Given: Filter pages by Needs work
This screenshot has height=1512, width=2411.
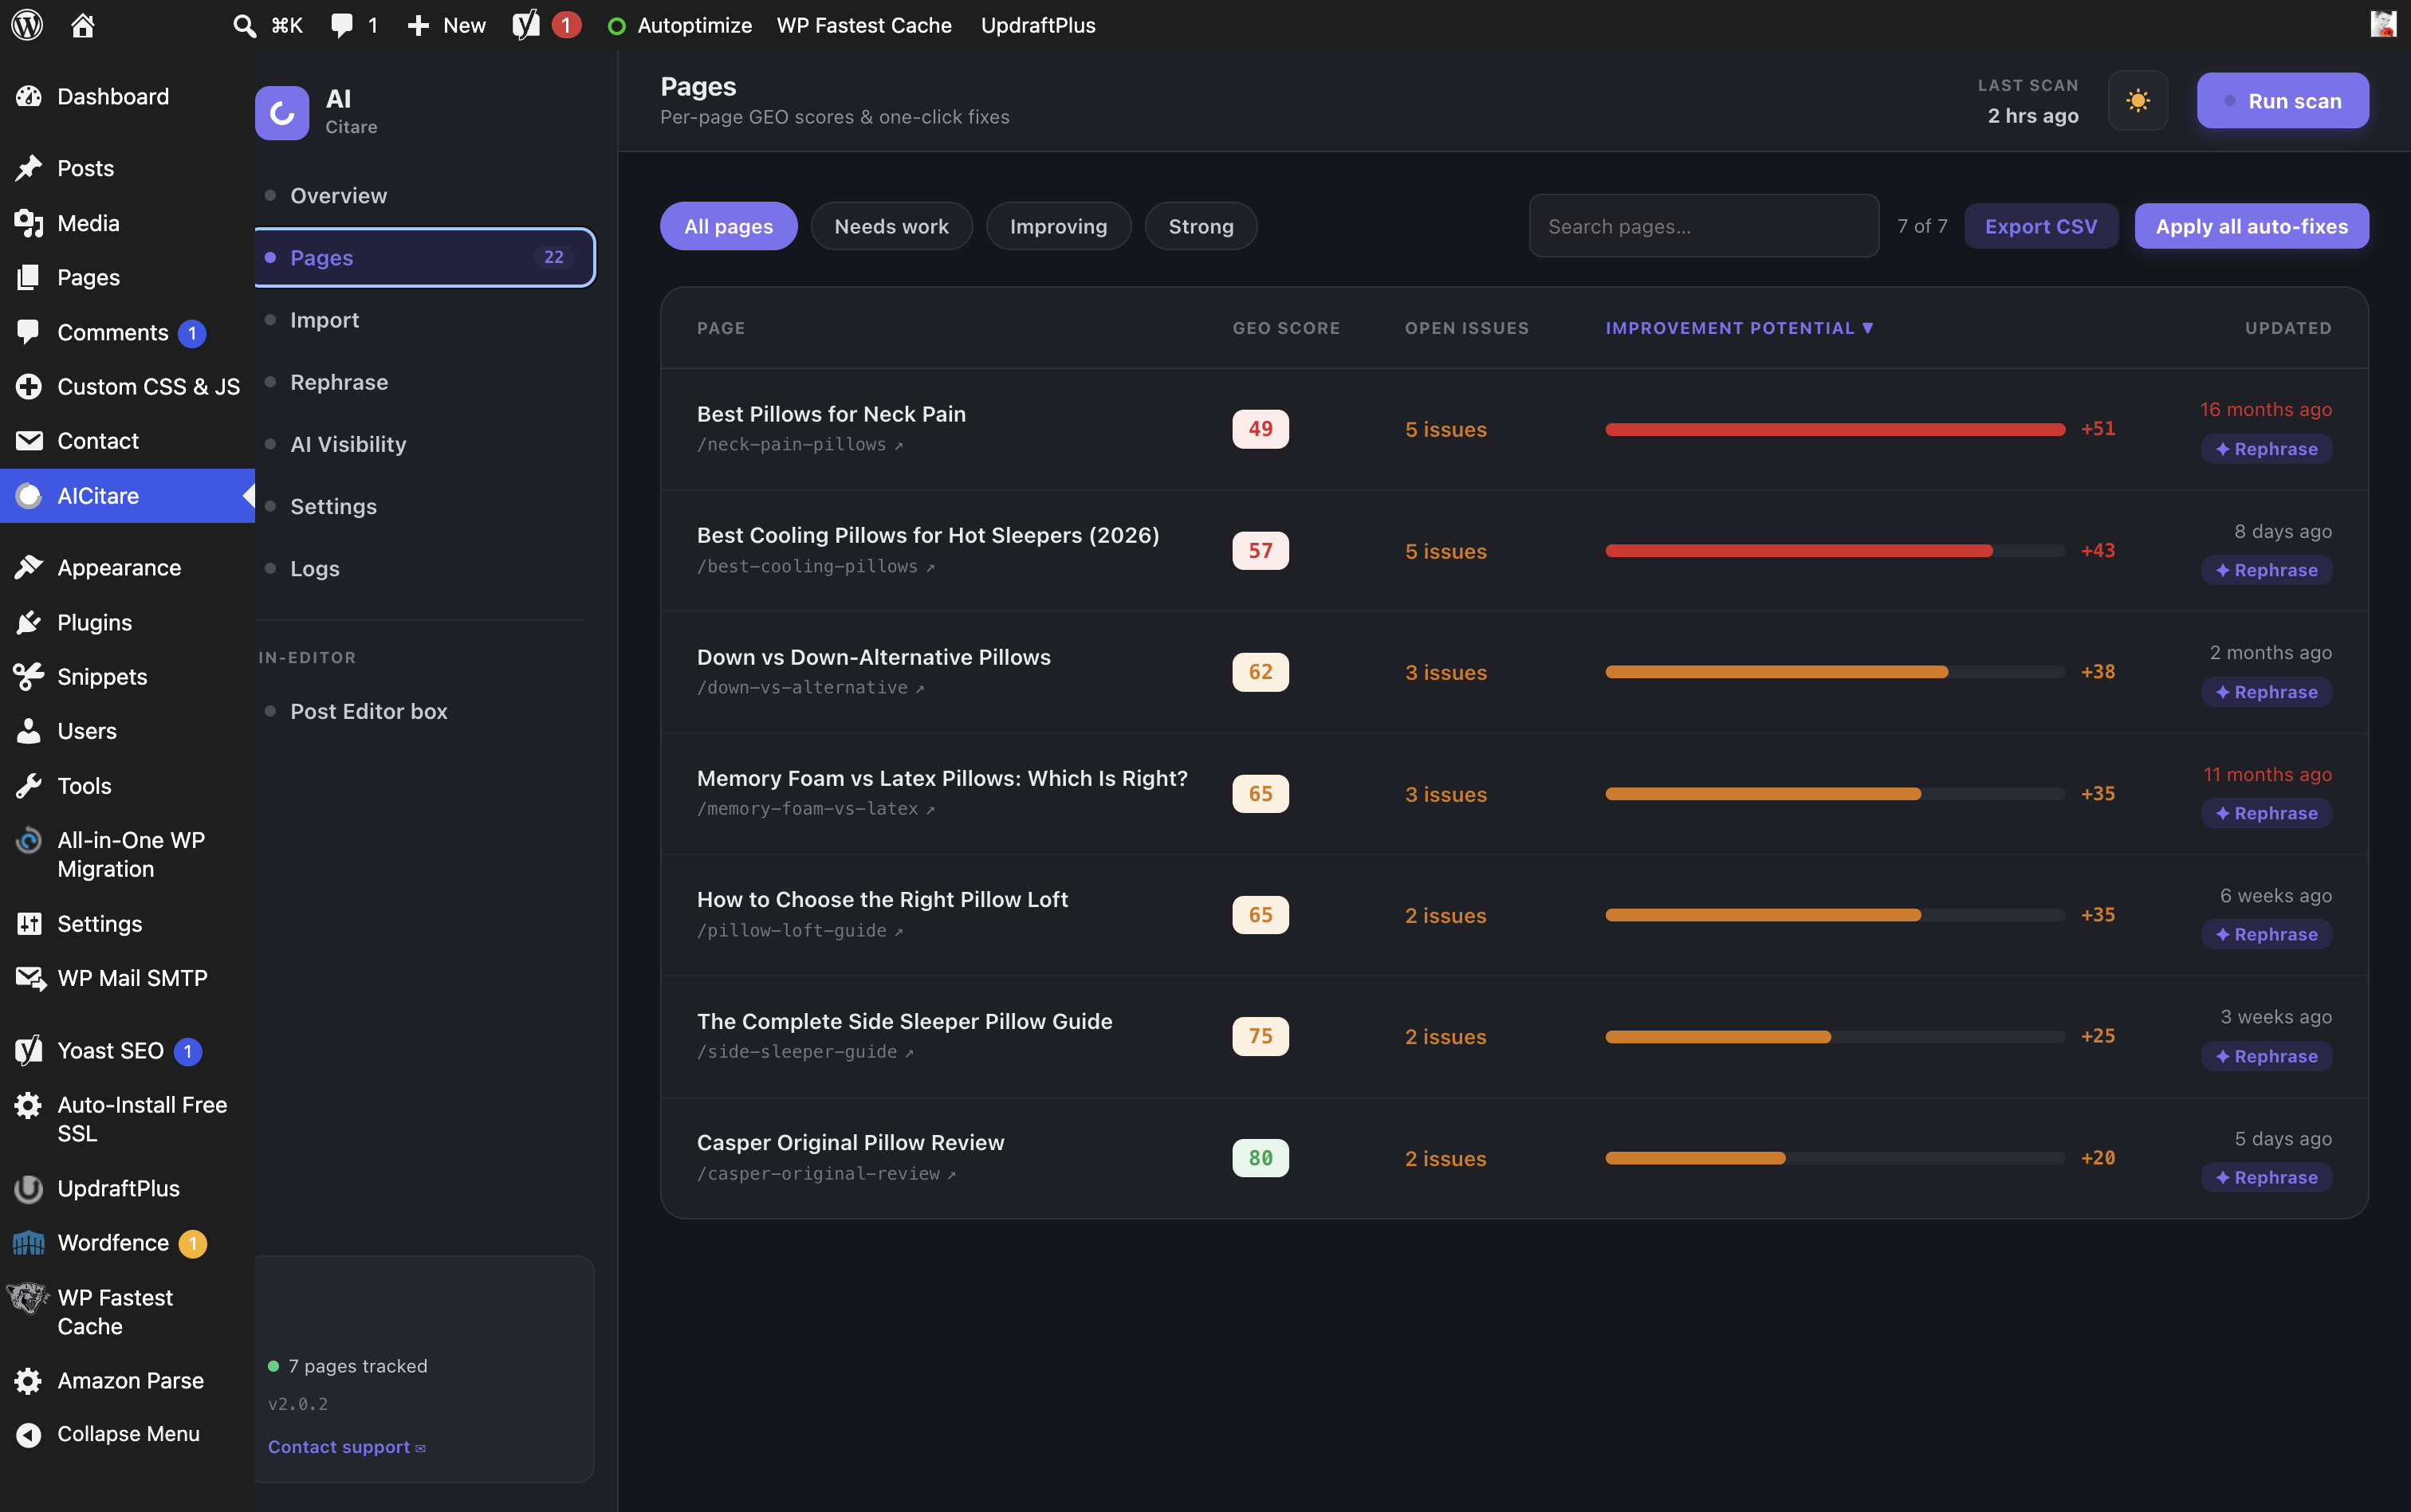Looking at the screenshot, I should click(x=891, y=226).
